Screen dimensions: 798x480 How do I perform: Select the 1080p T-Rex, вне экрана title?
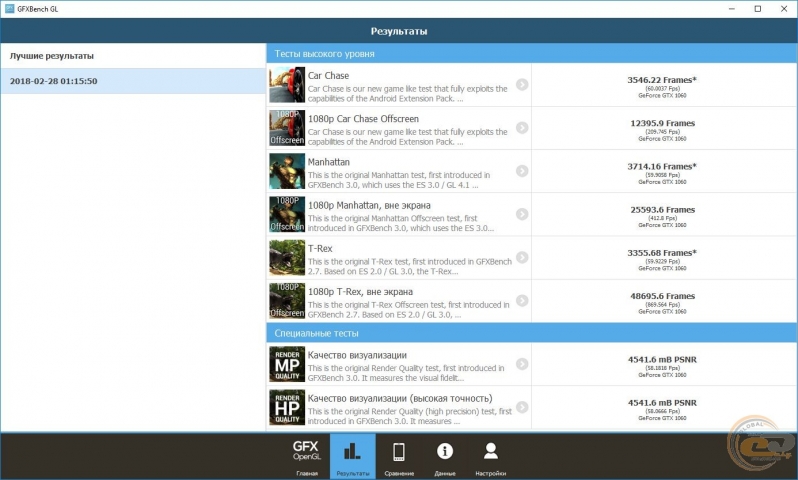click(x=360, y=292)
